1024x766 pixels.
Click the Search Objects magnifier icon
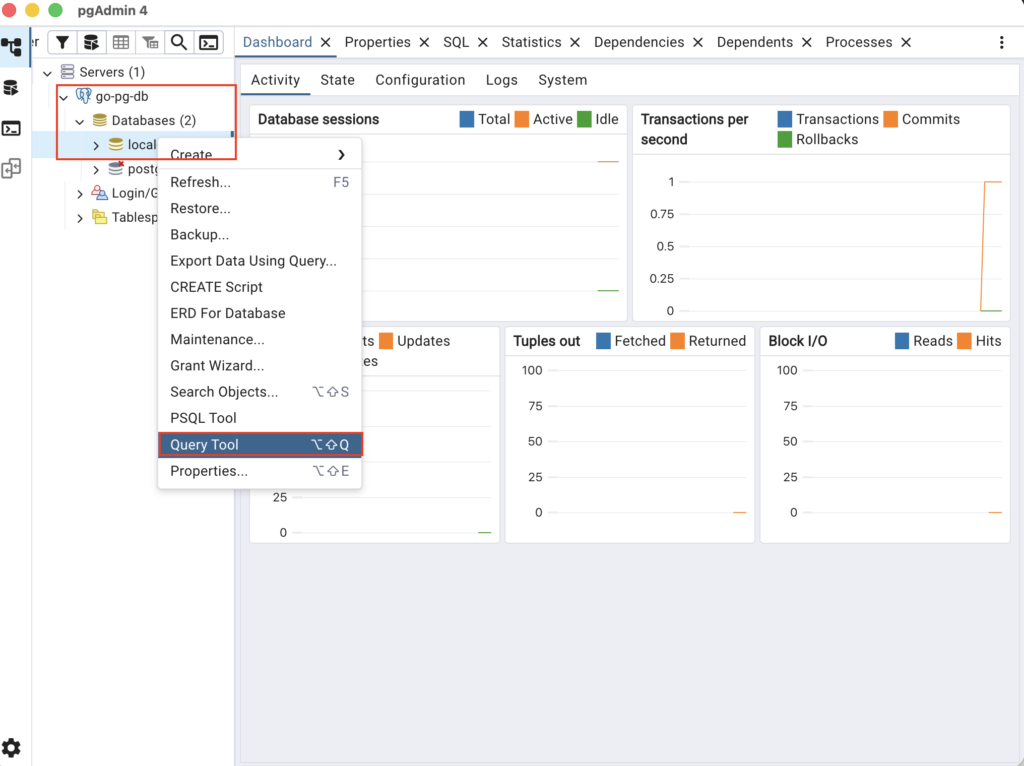[x=178, y=42]
